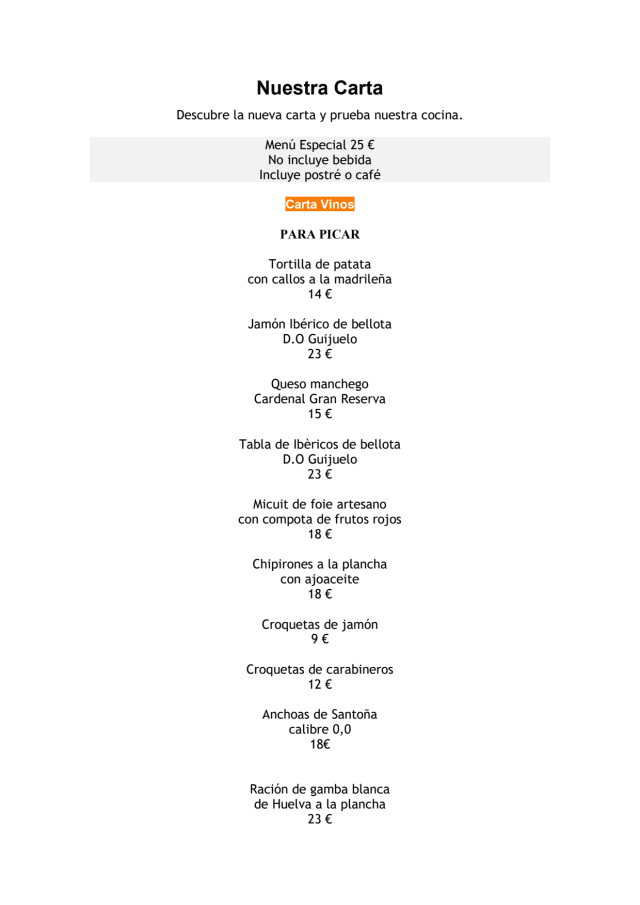The height and width of the screenshot is (905, 640).
Task: Select the Queso manchego entry
Action: 319,384
